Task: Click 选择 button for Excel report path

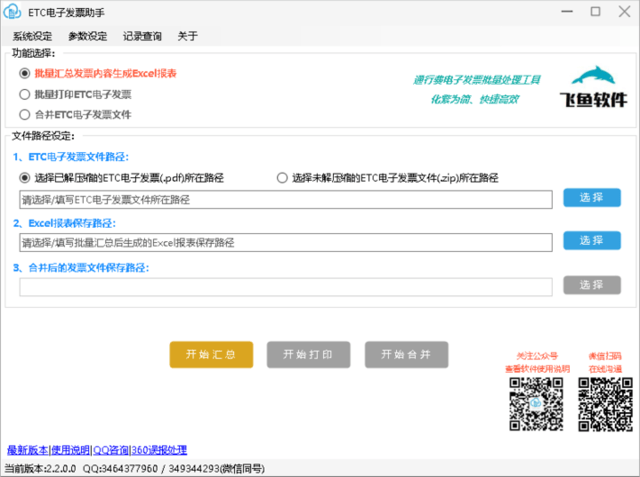Action: click(592, 241)
